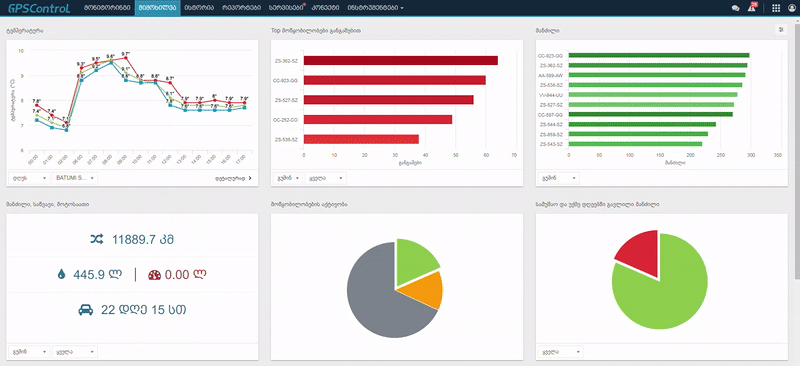Click the fuel drop icon beside 445.9
Viewport: 800px width, 366px height.
(62, 275)
